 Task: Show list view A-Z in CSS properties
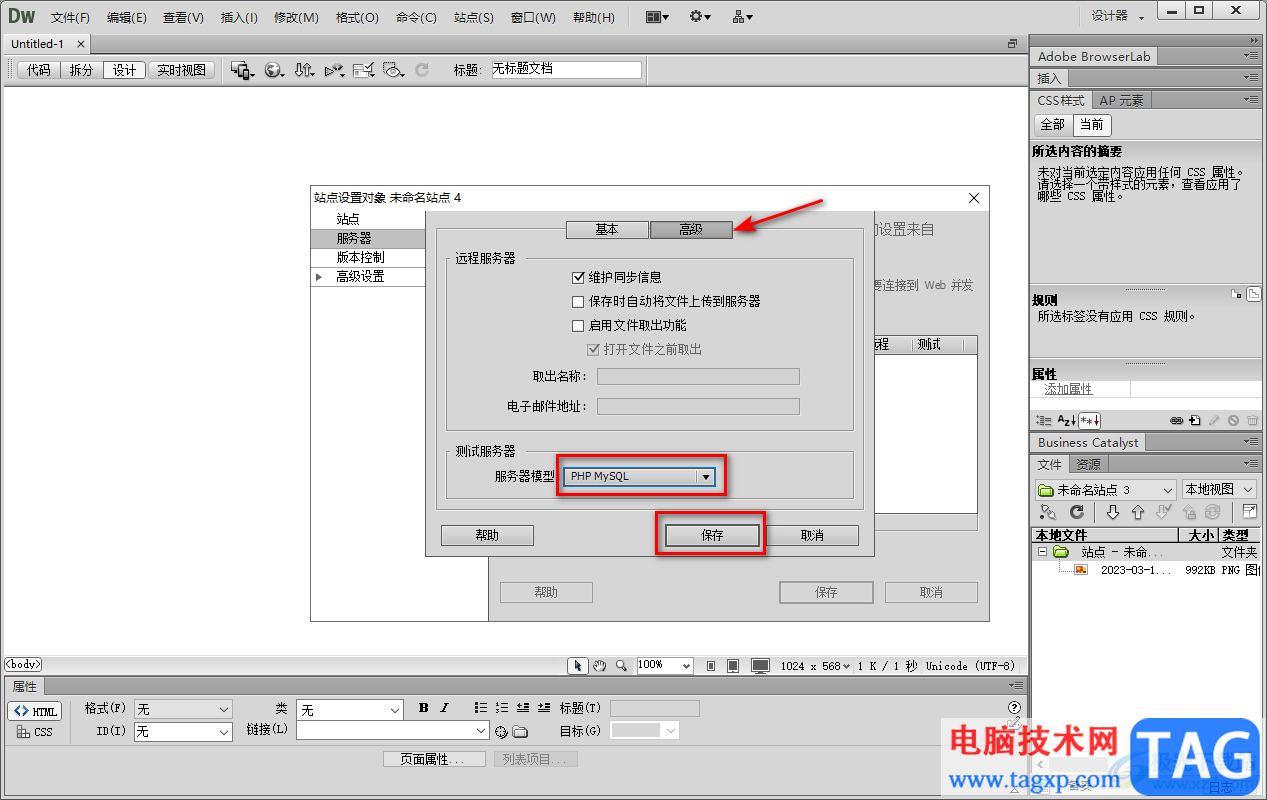tap(1066, 421)
